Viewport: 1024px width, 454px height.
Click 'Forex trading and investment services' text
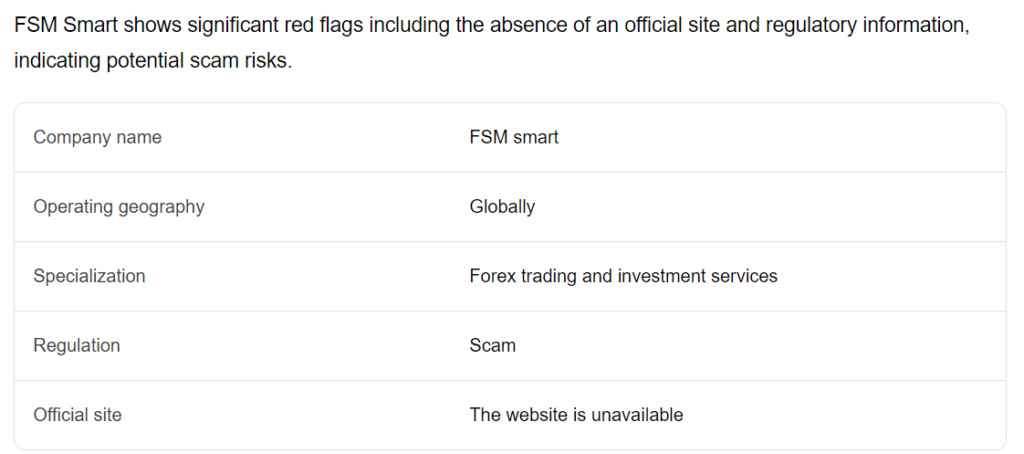(624, 276)
